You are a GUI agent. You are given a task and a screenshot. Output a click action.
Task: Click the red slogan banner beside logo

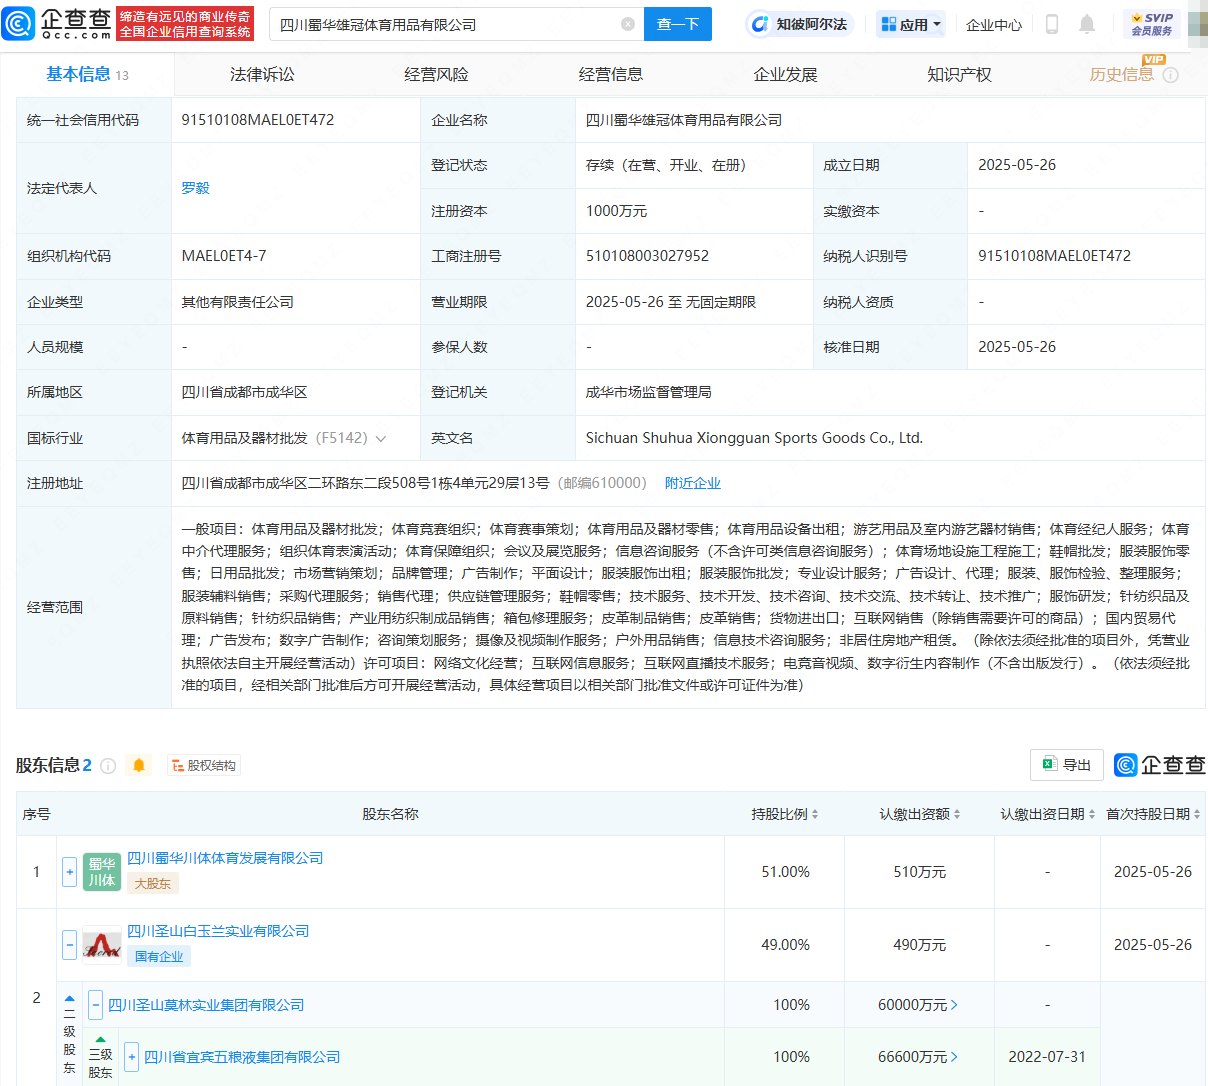point(185,24)
